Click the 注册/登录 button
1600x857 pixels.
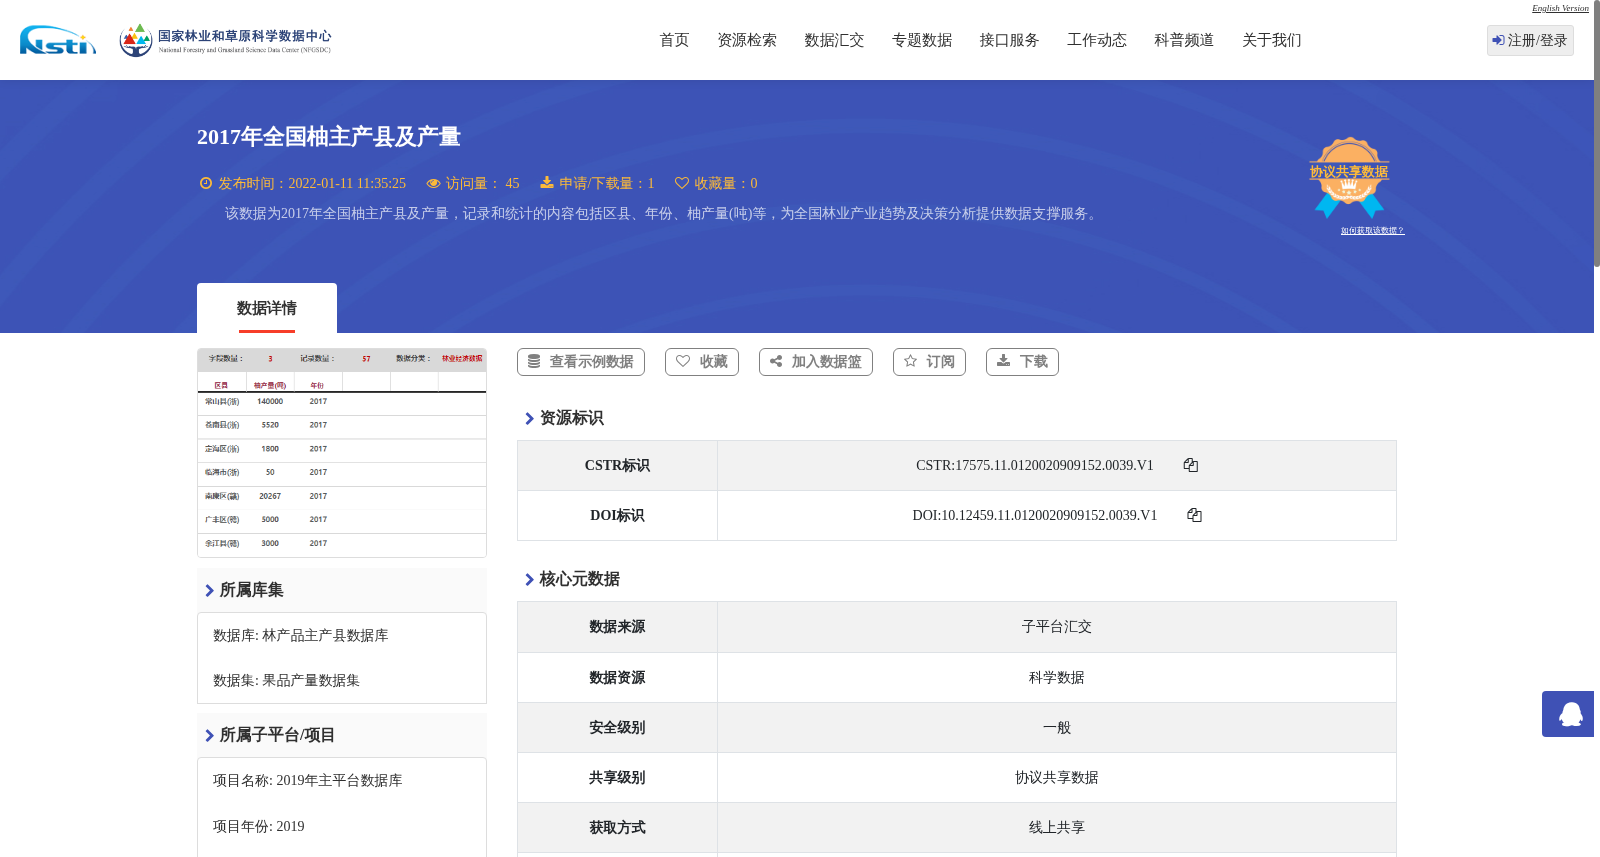pos(1530,40)
